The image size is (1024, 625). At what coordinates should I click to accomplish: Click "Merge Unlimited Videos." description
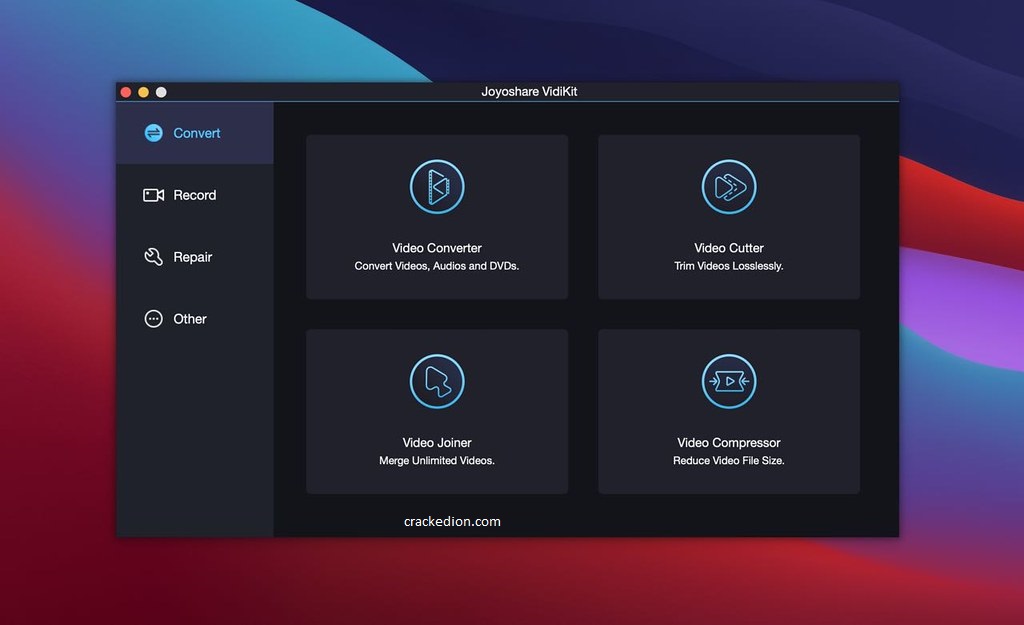pos(437,460)
